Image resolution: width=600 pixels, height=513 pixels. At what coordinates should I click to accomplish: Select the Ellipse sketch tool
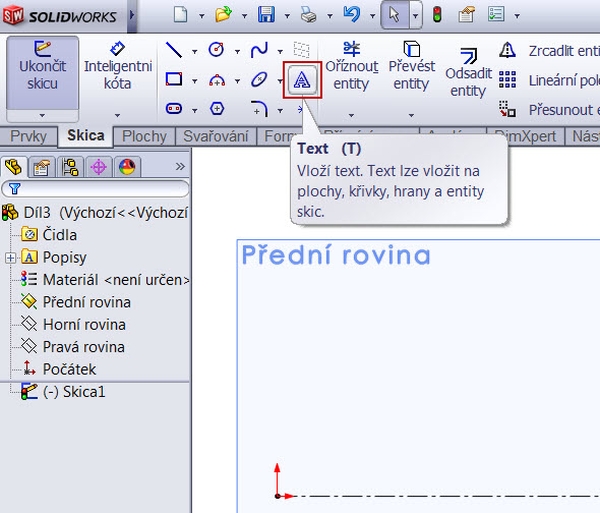pyautogui.click(x=259, y=80)
